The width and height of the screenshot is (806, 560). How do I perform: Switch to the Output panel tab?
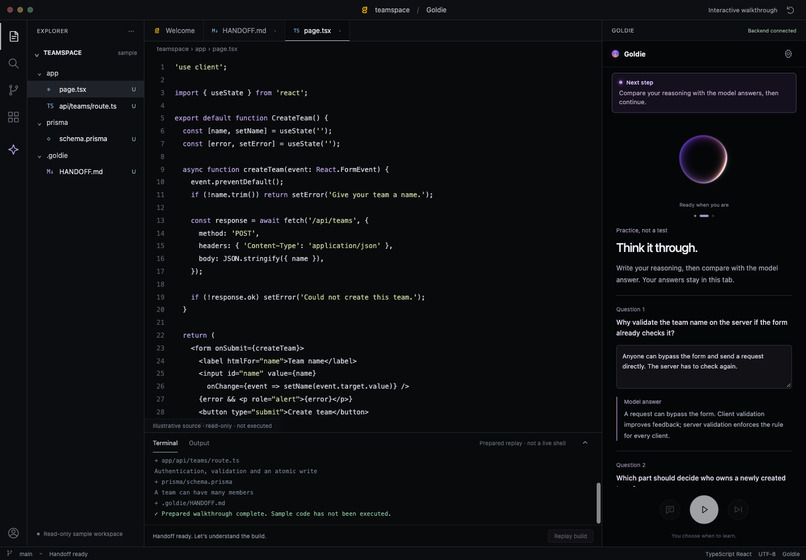199,443
